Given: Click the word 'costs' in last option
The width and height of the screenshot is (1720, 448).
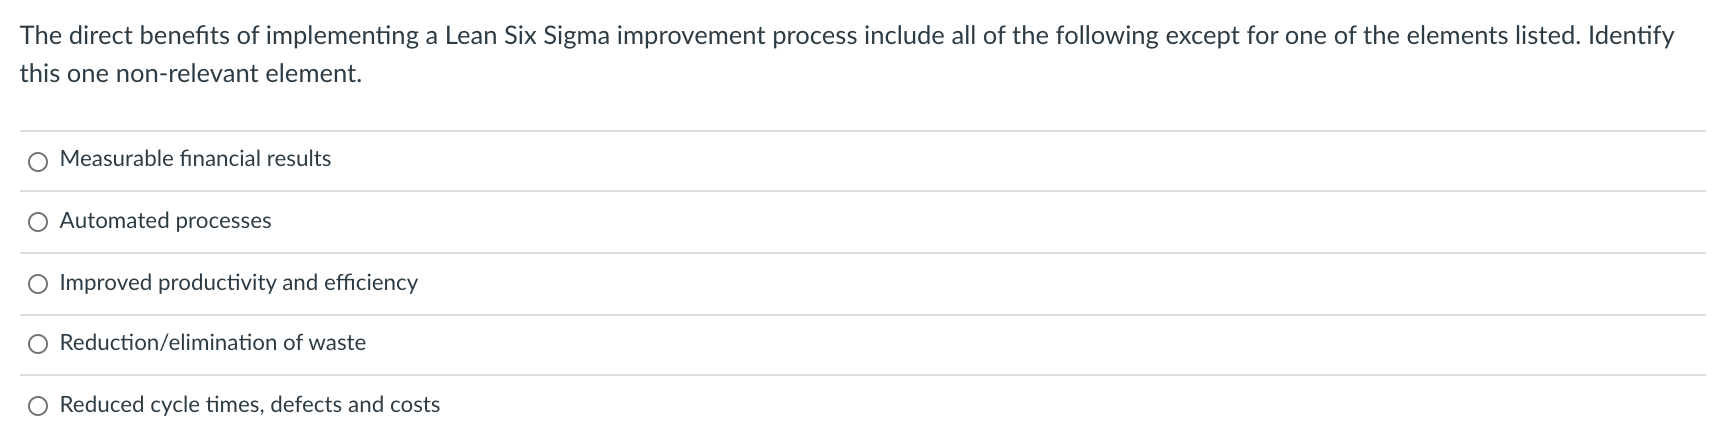Looking at the screenshot, I should click(414, 405).
